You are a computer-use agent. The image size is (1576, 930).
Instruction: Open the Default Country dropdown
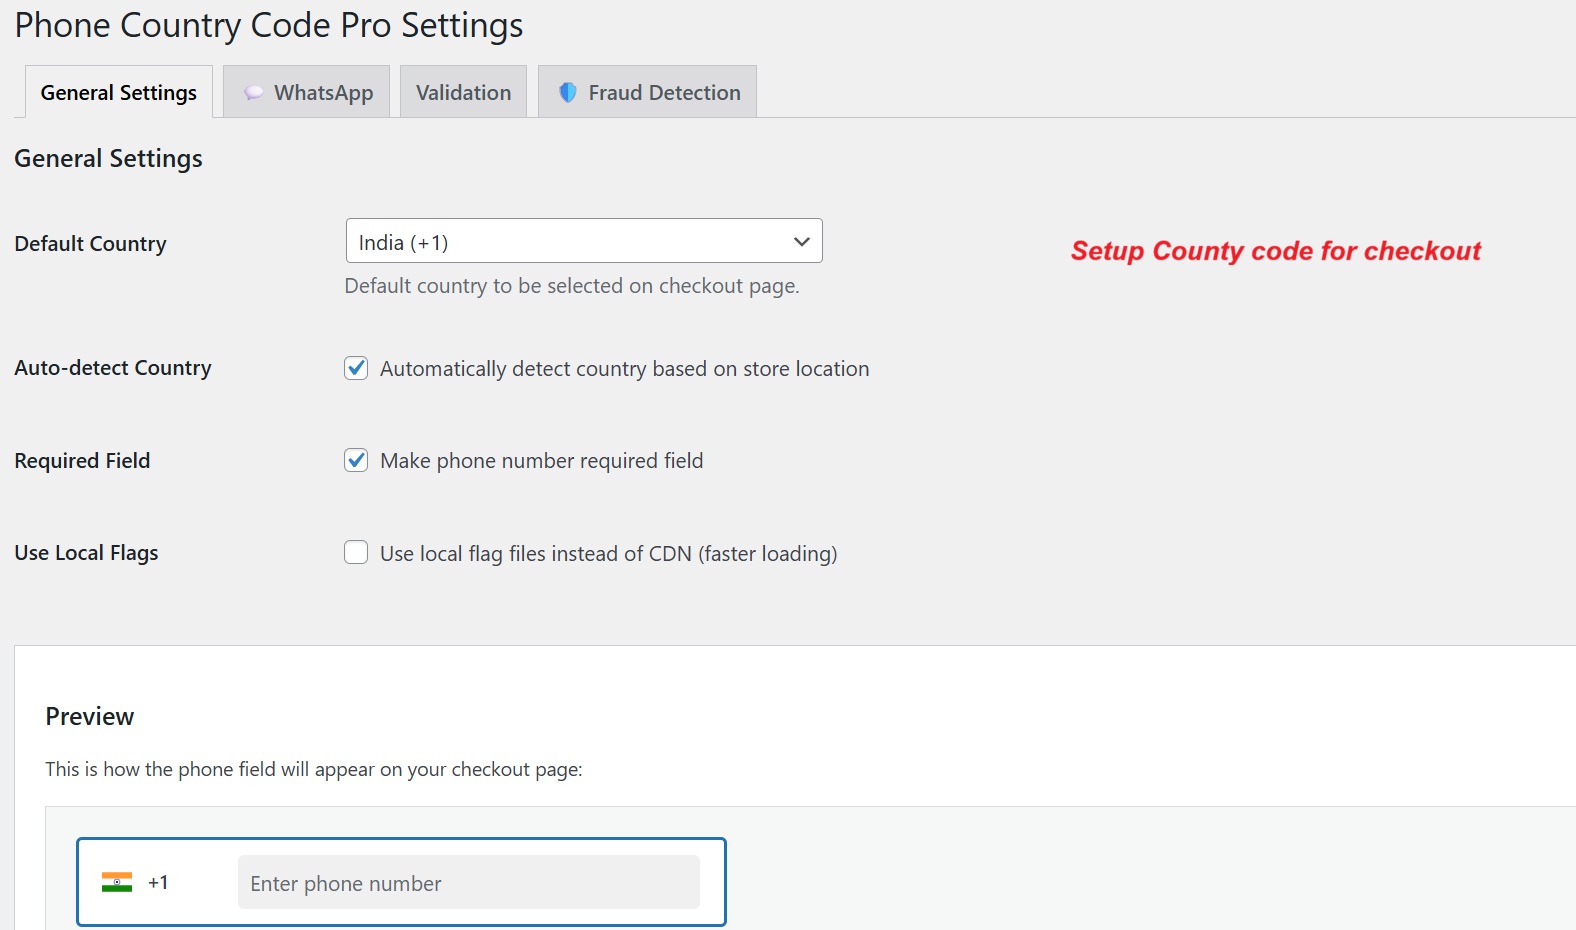click(584, 241)
